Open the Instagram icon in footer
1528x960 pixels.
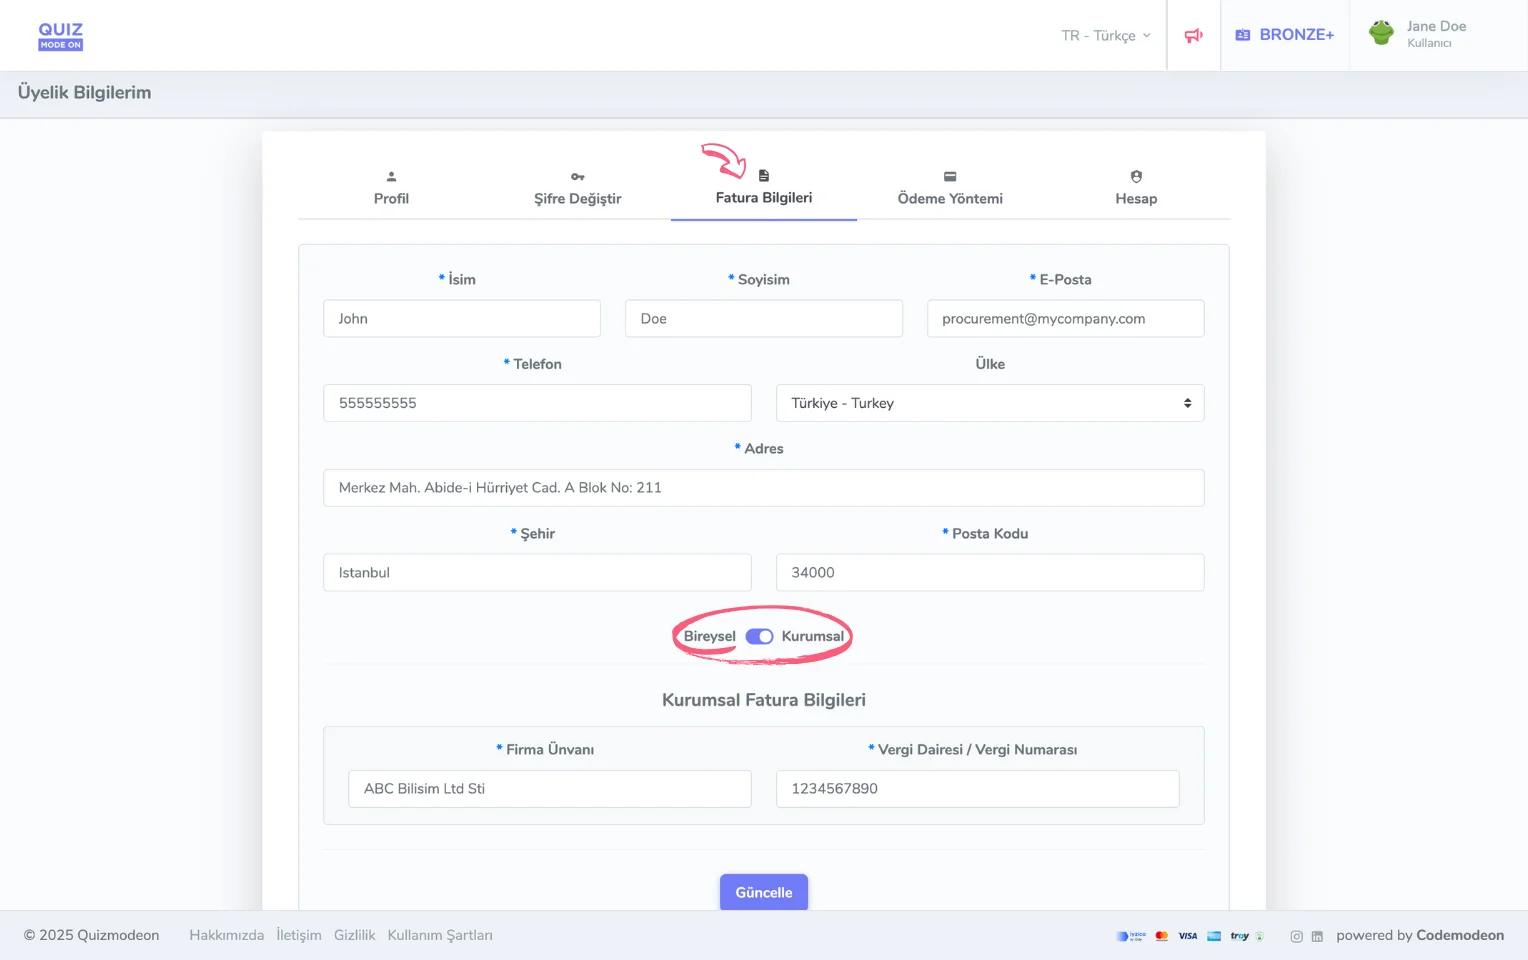tap(1296, 937)
